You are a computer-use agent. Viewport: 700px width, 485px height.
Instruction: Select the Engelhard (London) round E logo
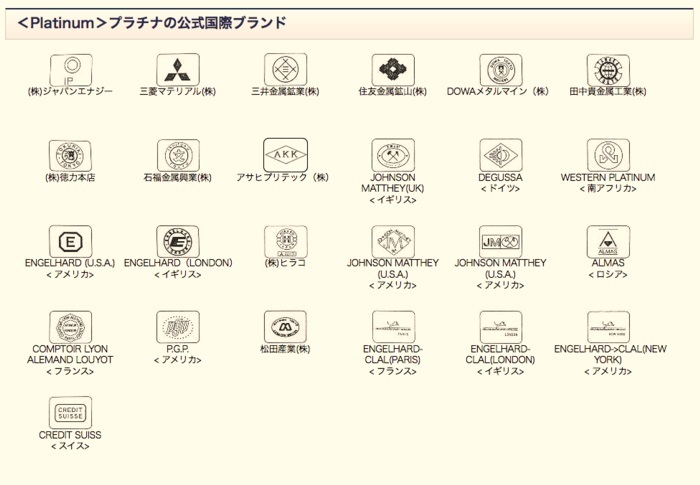pyautogui.click(x=178, y=242)
